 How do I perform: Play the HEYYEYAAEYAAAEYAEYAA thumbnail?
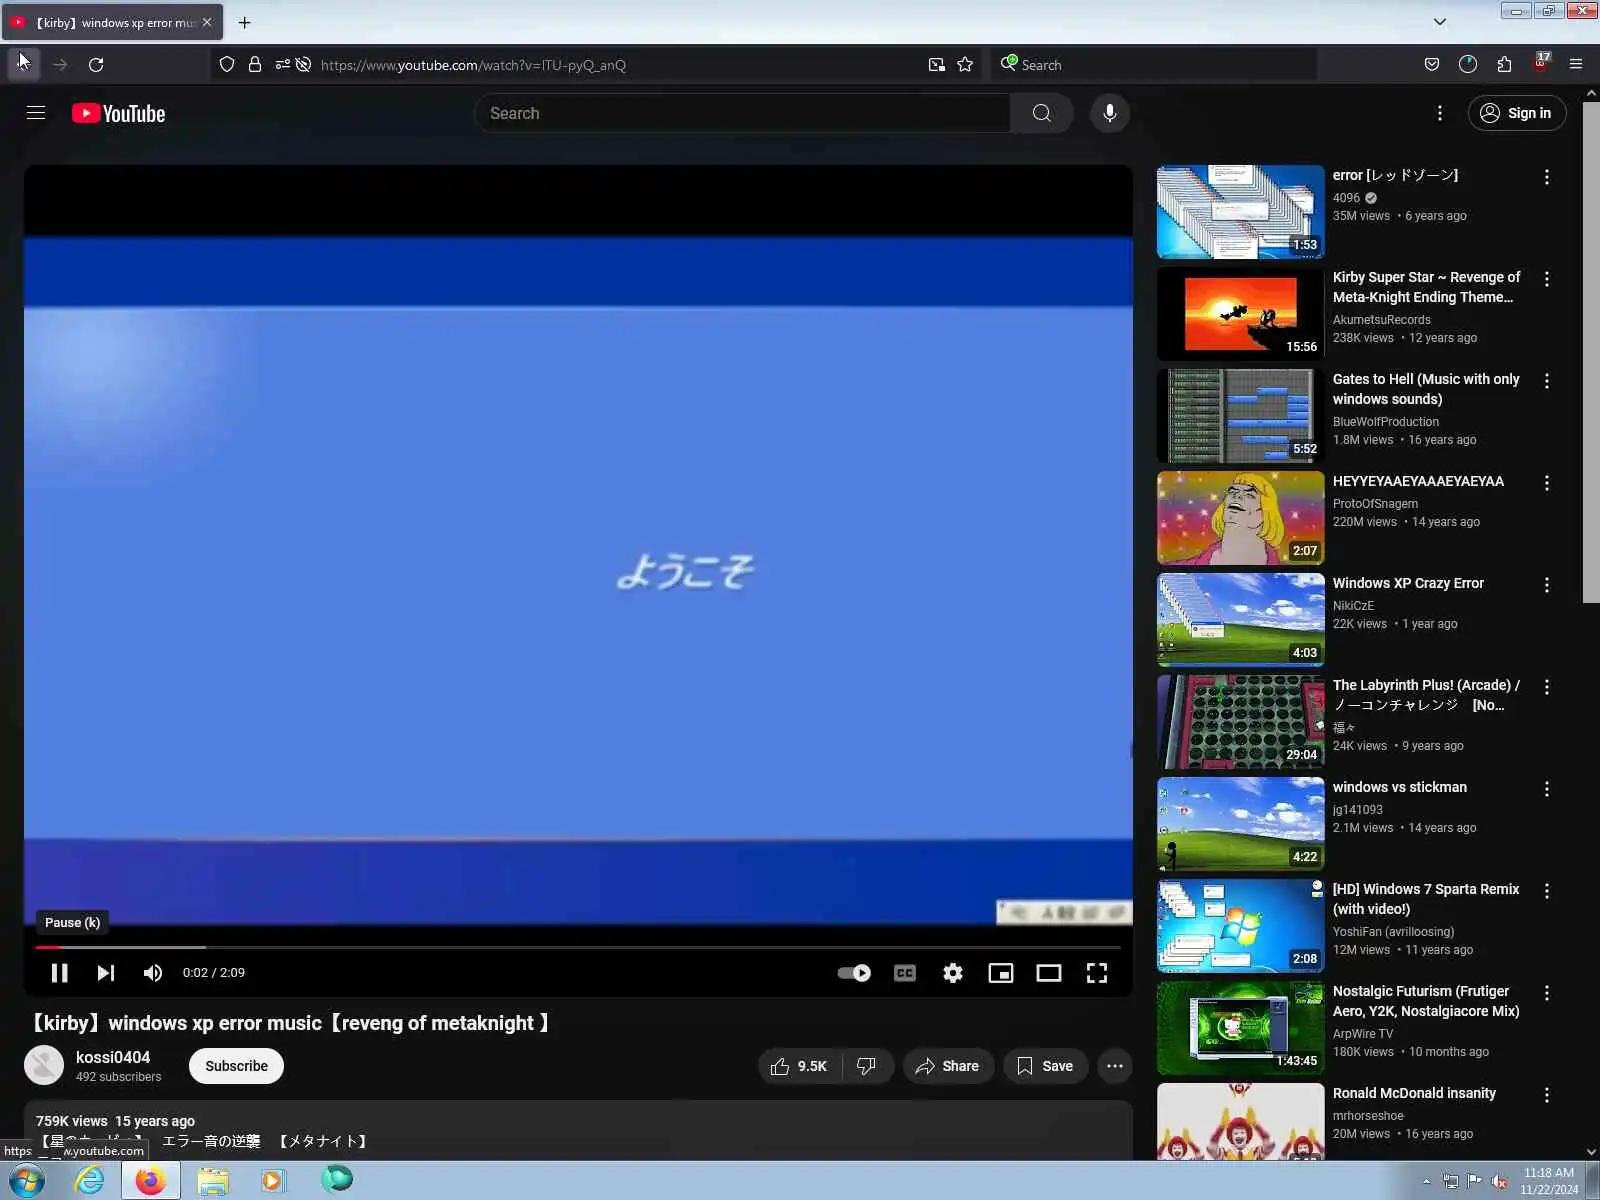1240,518
